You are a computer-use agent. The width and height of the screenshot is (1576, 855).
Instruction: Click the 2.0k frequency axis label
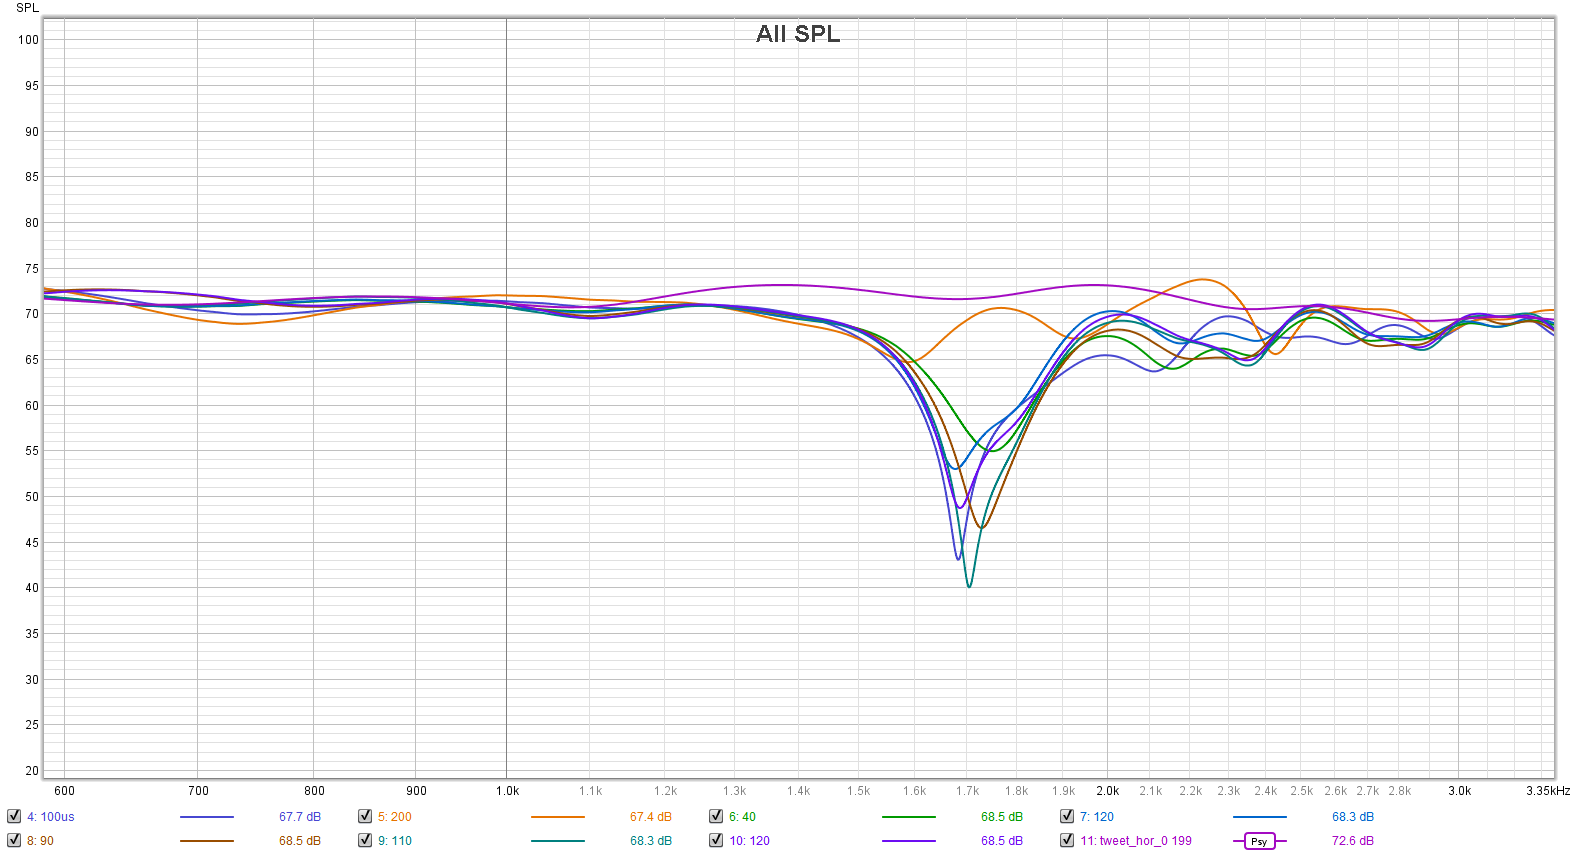tap(1107, 791)
